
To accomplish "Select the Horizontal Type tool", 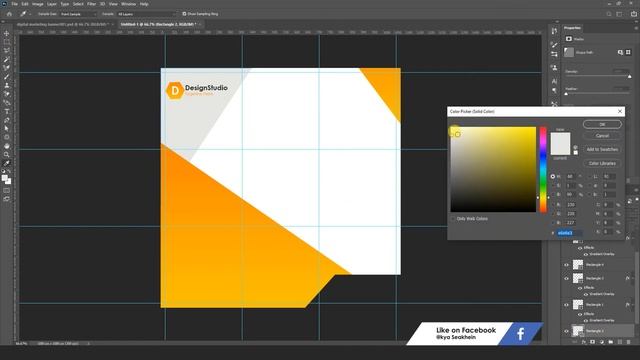I will [x=7, y=111].
